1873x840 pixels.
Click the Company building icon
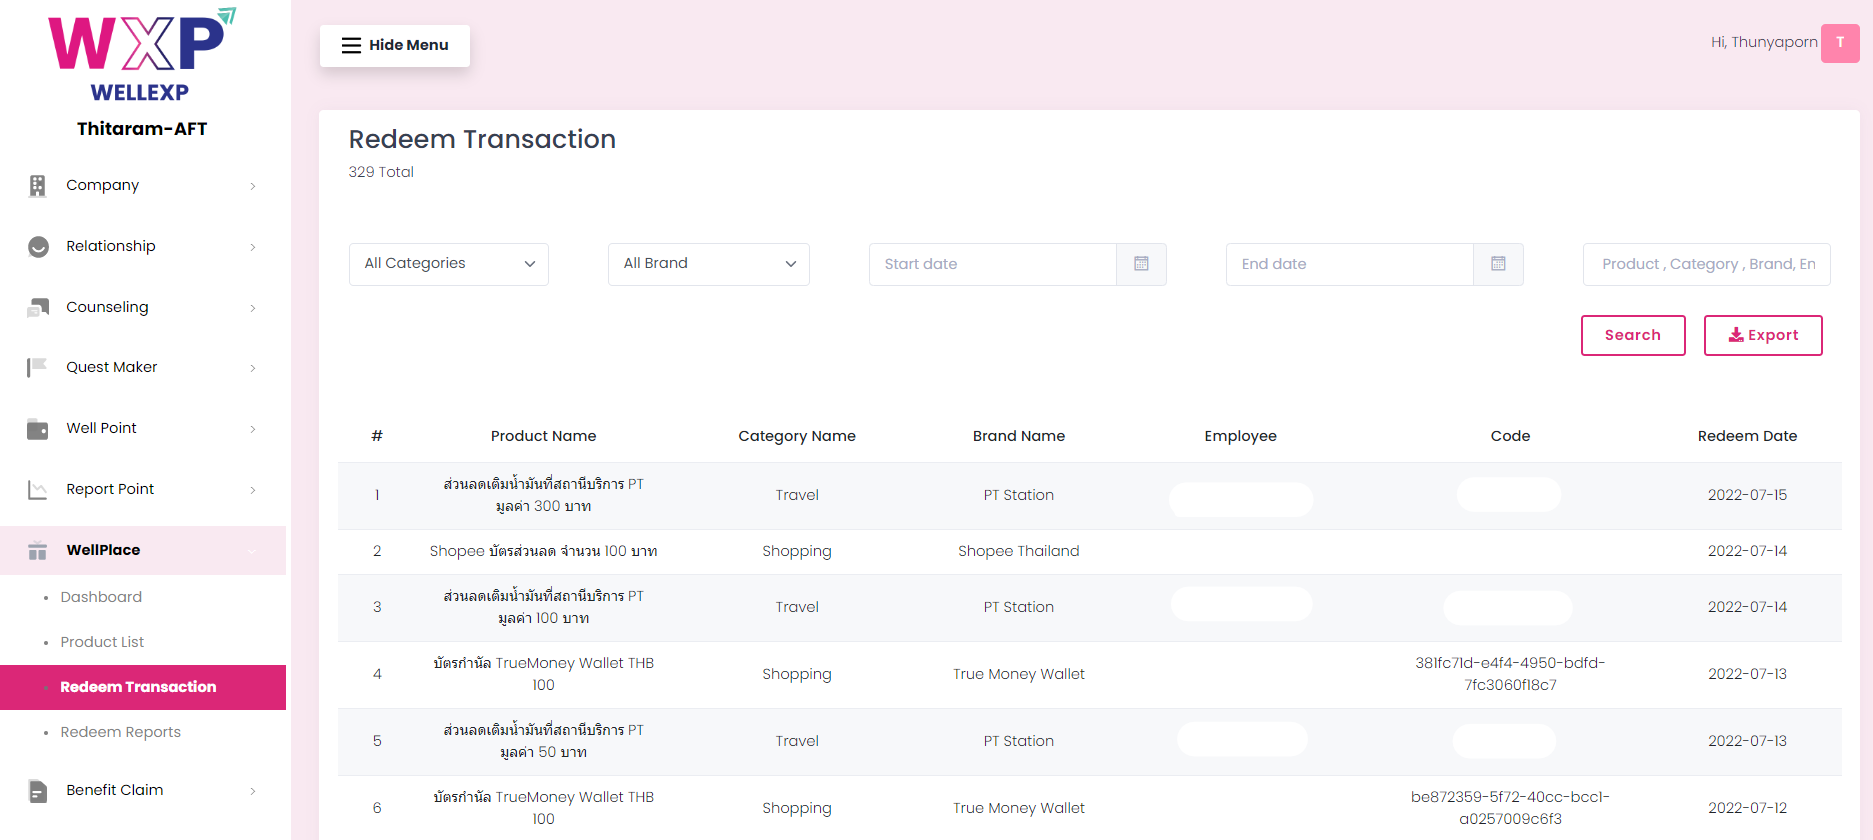click(38, 186)
